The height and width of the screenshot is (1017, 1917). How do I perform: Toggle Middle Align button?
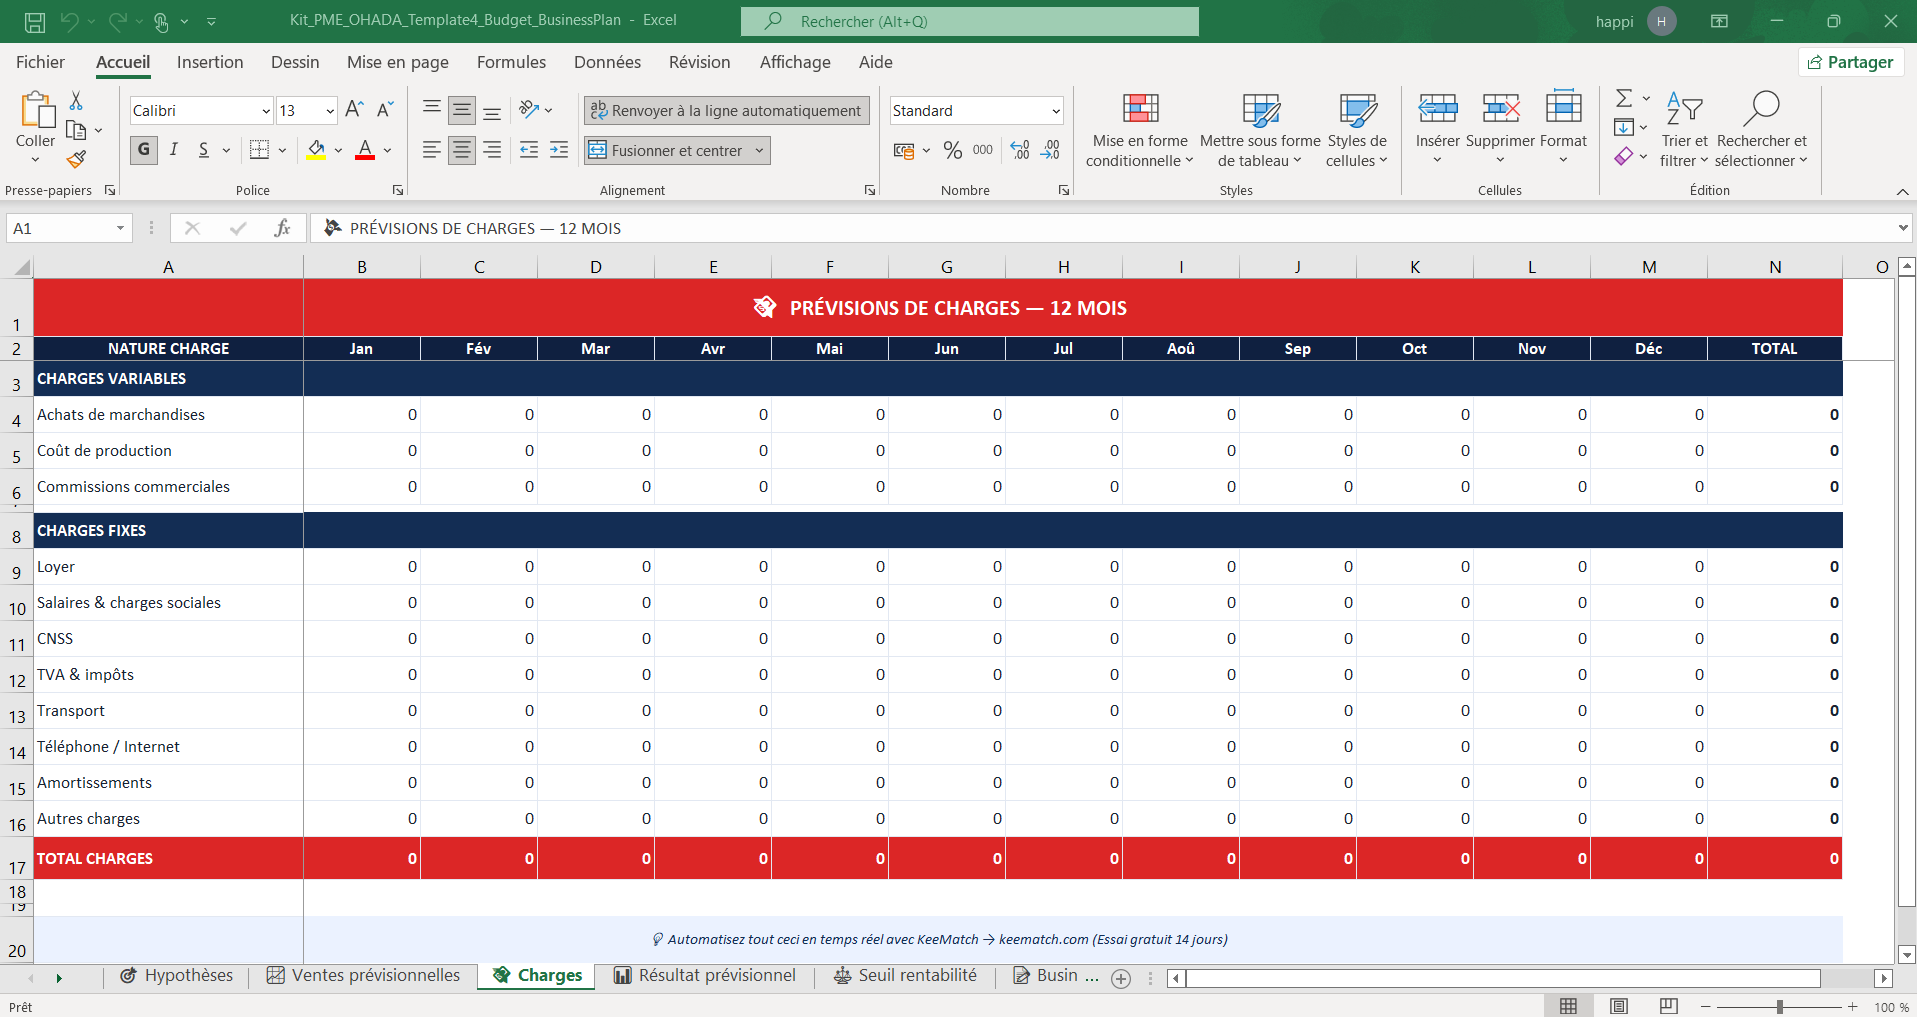pos(462,110)
